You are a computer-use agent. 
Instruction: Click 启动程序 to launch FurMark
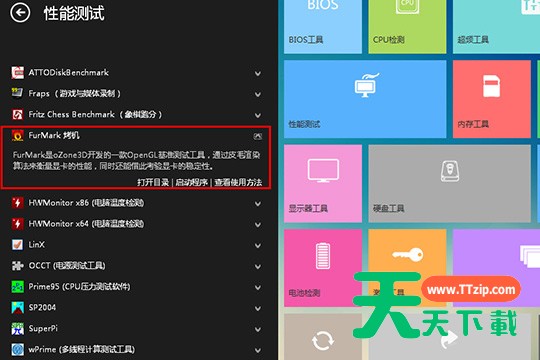[x=191, y=182]
